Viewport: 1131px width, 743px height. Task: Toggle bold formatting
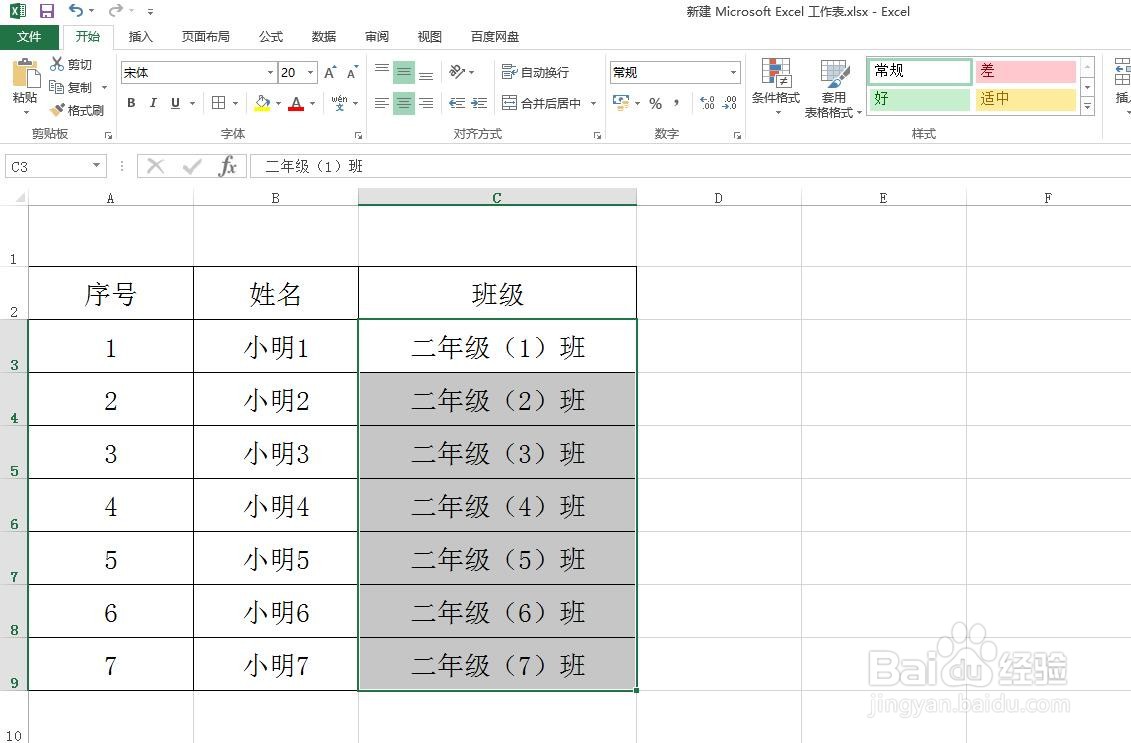tap(131, 103)
